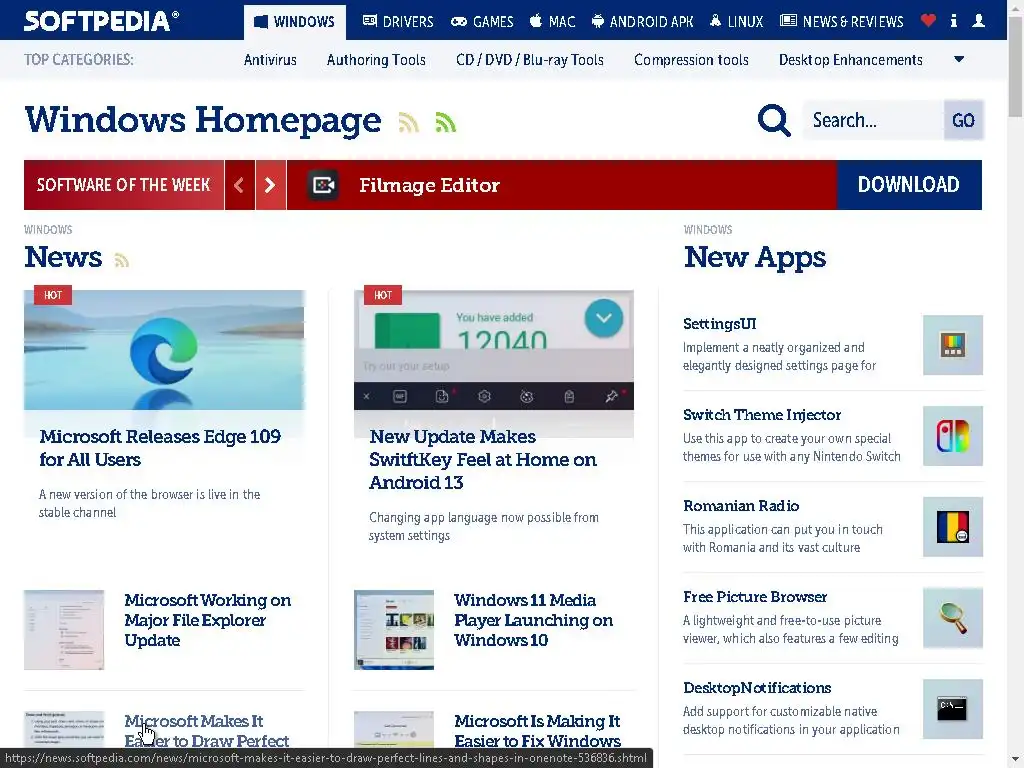Viewport: 1024px width, 768px height.
Task: Select the Windows tab
Action: pyautogui.click(x=295, y=22)
